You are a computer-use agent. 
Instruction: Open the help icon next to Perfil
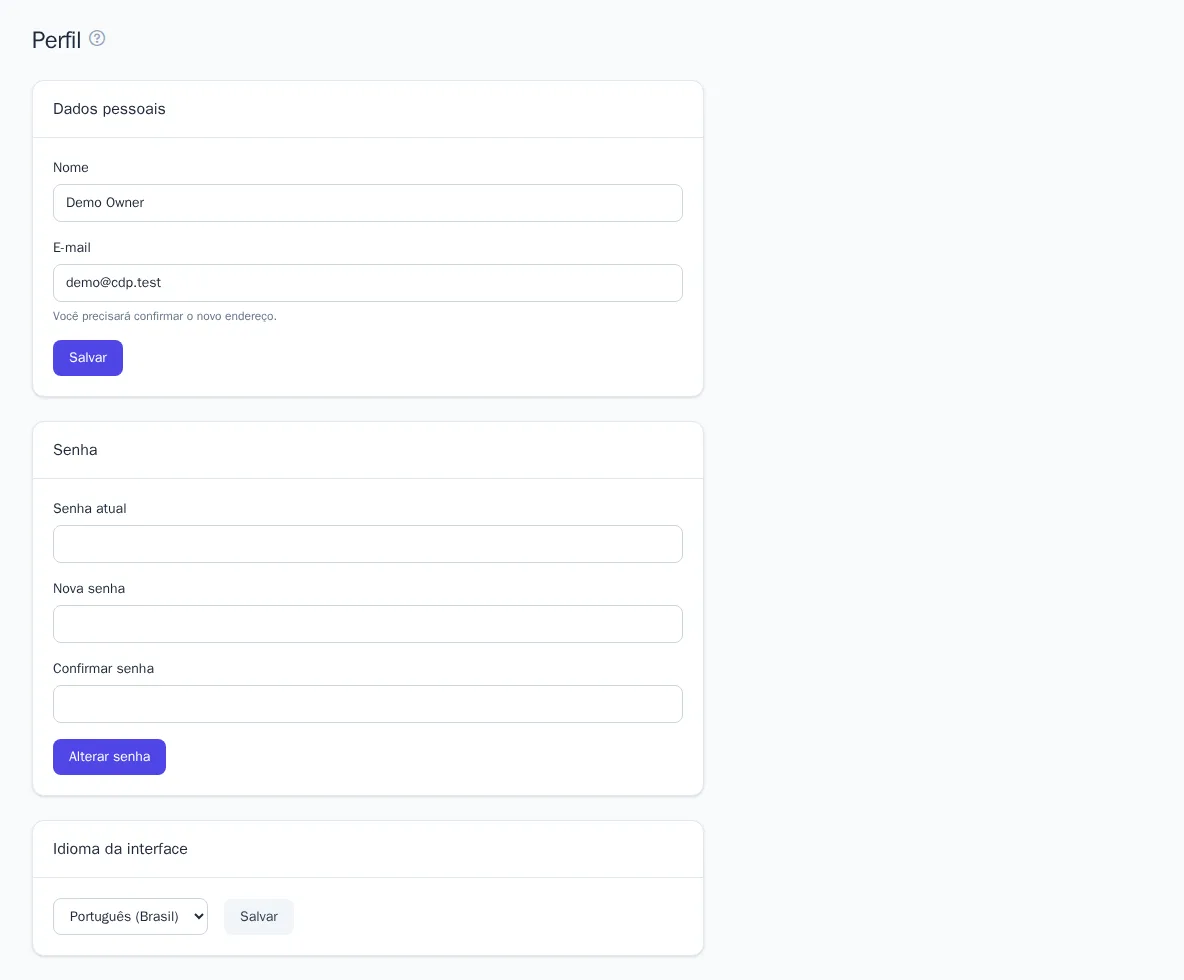tap(97, 38)
